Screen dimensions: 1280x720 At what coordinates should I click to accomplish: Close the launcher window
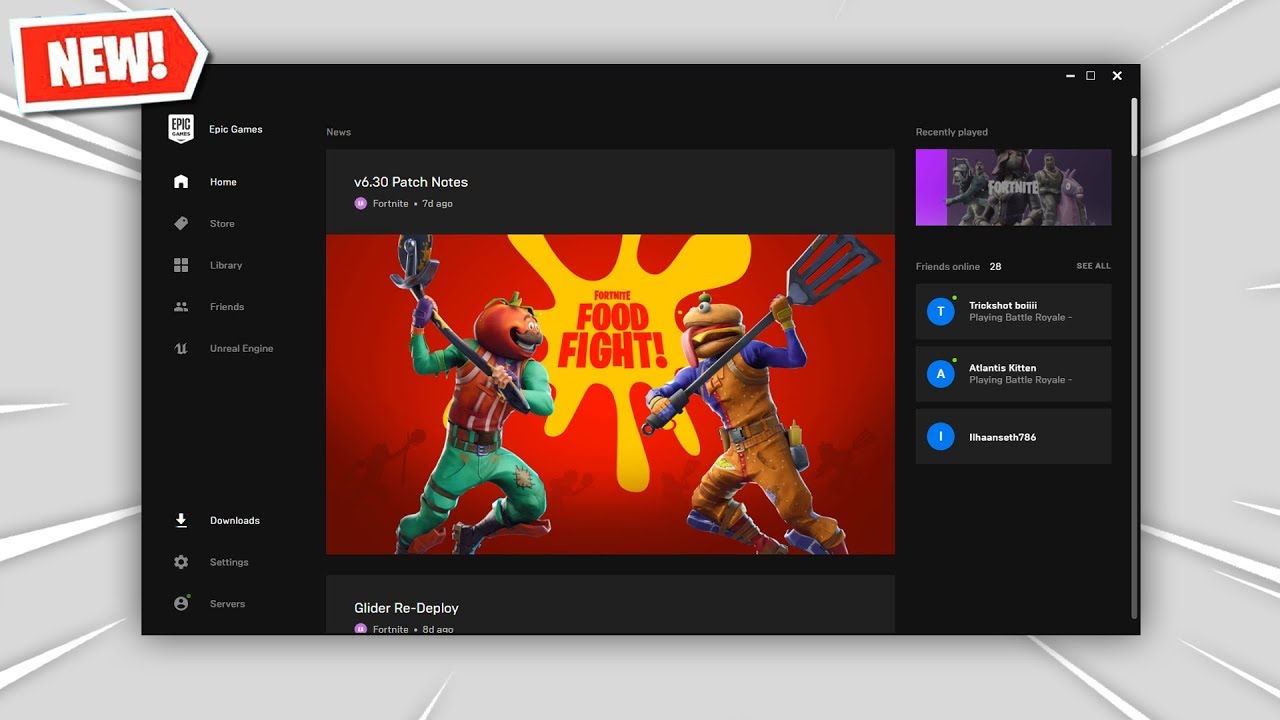[x=1117, y=76]
